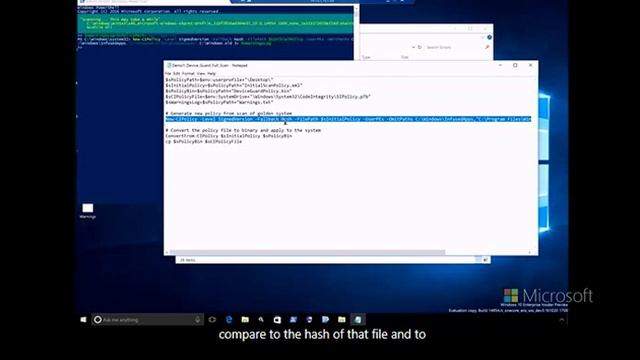640x360 pixels.
Task: Maximize the Notepad window
Action: tap(515, 65)
